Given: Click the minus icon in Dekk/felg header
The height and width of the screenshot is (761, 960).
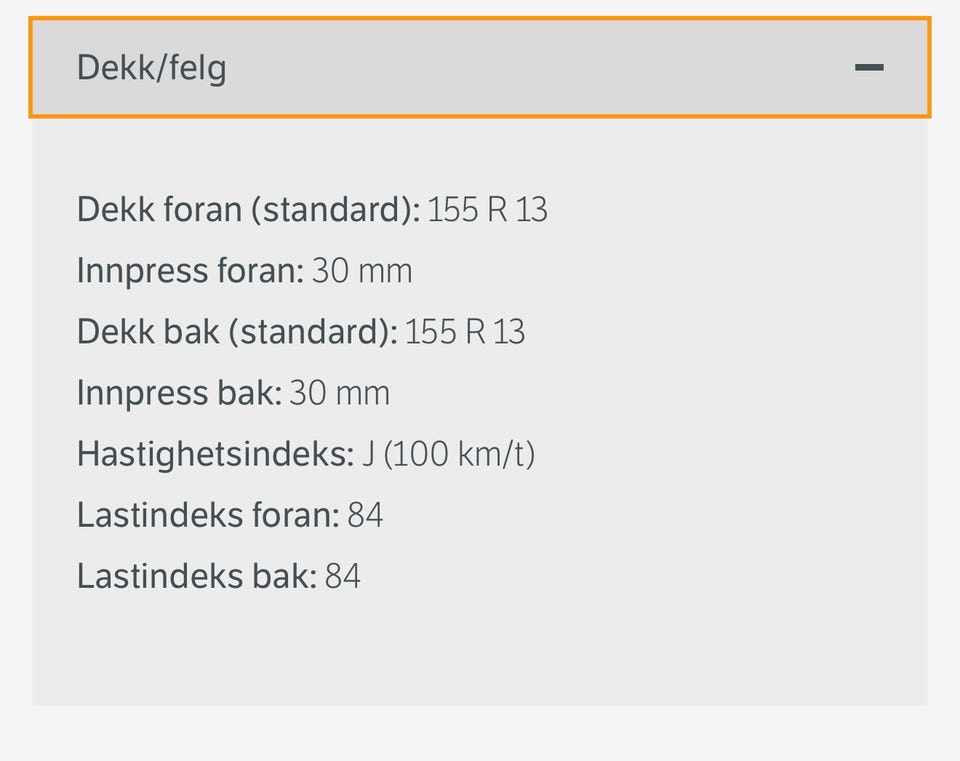Looking at the screenshot, I should (869, 67).
